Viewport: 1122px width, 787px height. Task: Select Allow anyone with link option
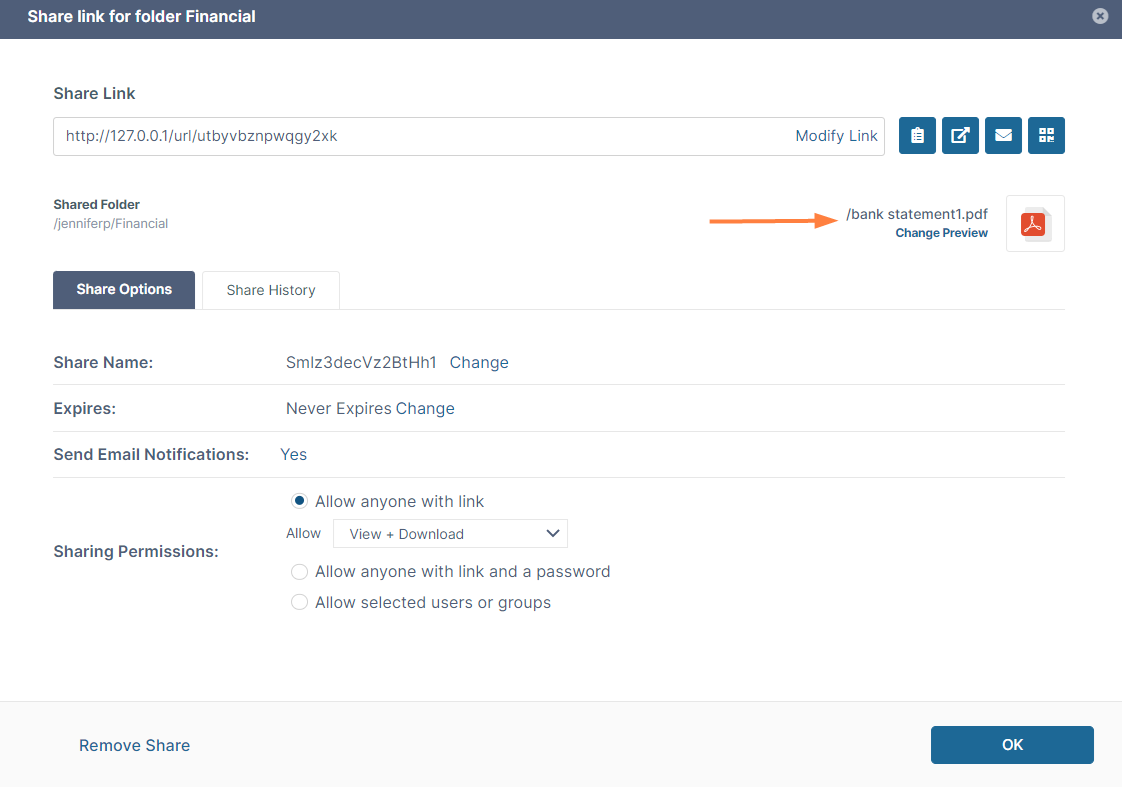(299, 501)
